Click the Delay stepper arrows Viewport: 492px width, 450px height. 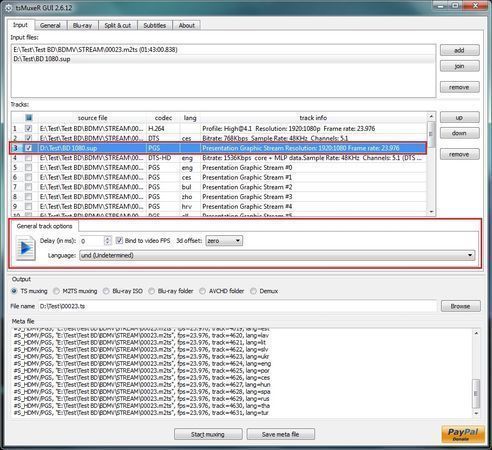point(108,241)
